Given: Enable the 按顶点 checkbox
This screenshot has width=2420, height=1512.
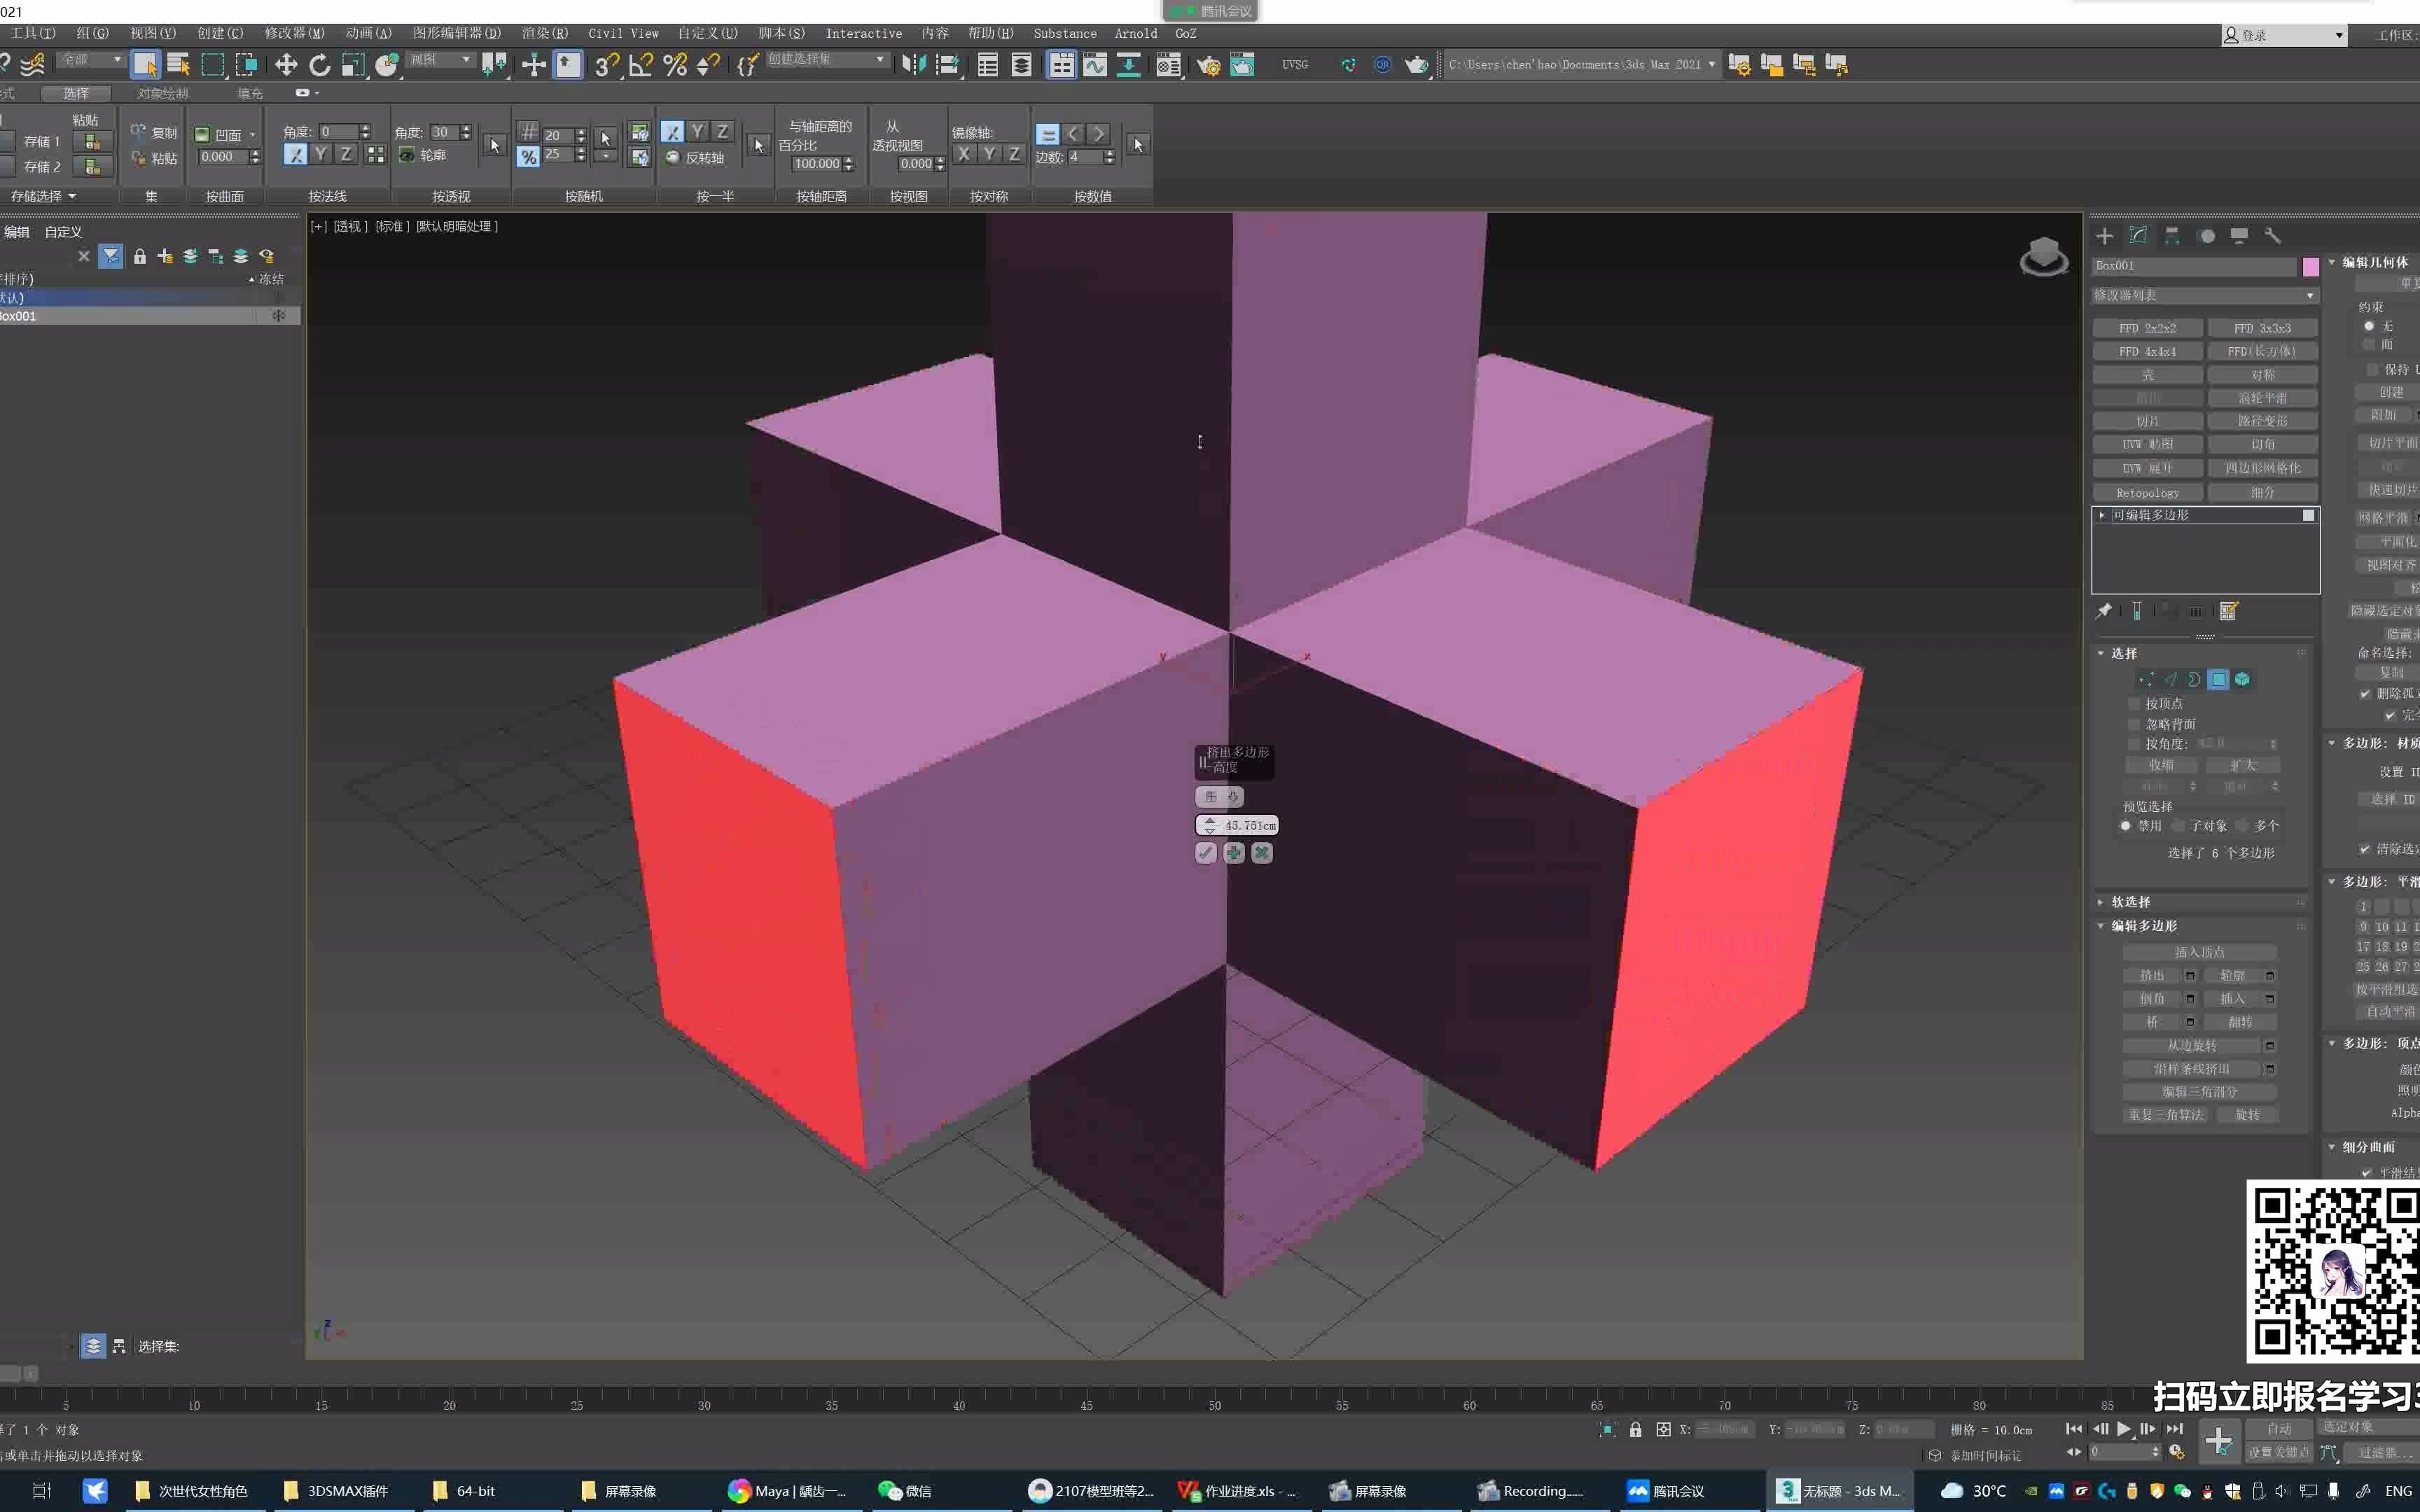Looking at the screenshot, I should coord(2133,704).
